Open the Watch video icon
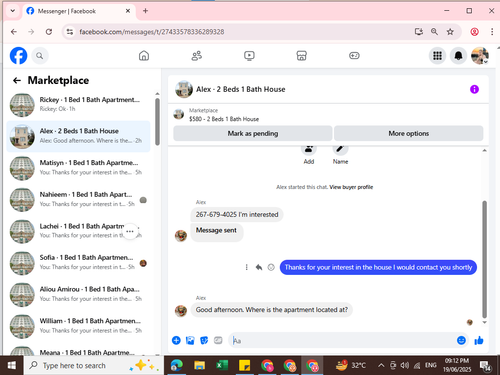500x375 pixels. [x=249, y=56]
